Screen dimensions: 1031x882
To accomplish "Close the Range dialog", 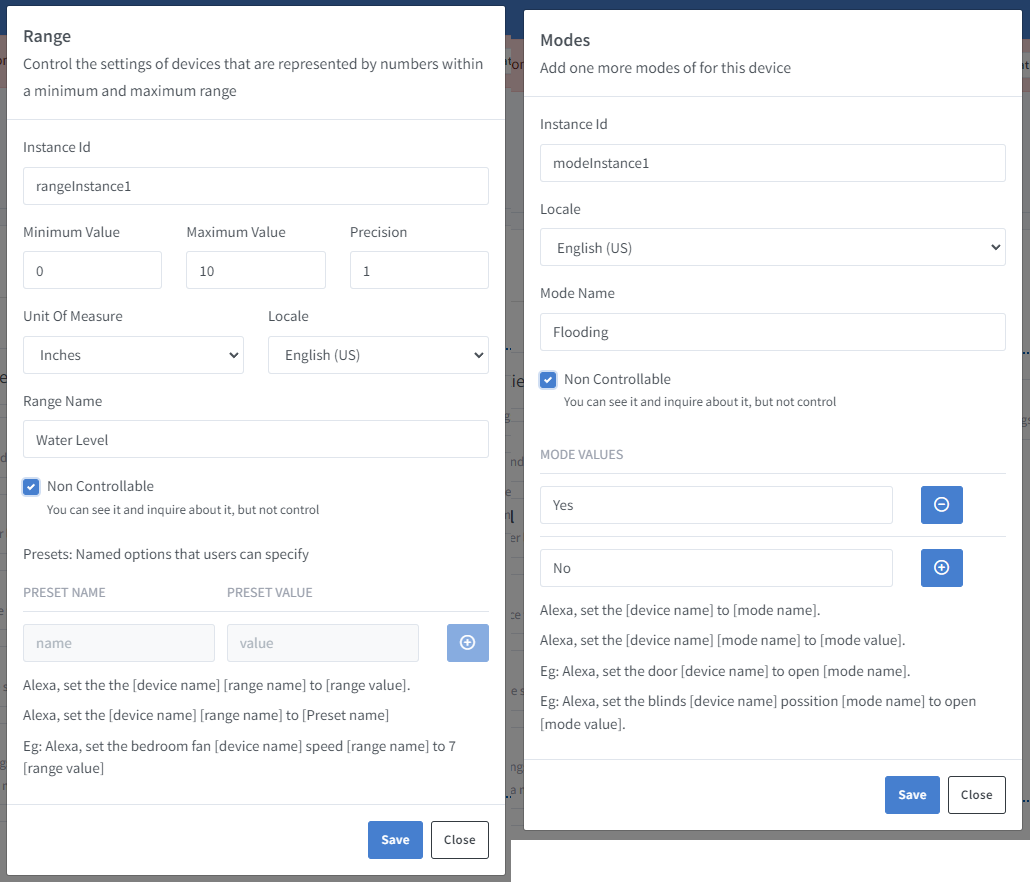I will coord(459,840).
